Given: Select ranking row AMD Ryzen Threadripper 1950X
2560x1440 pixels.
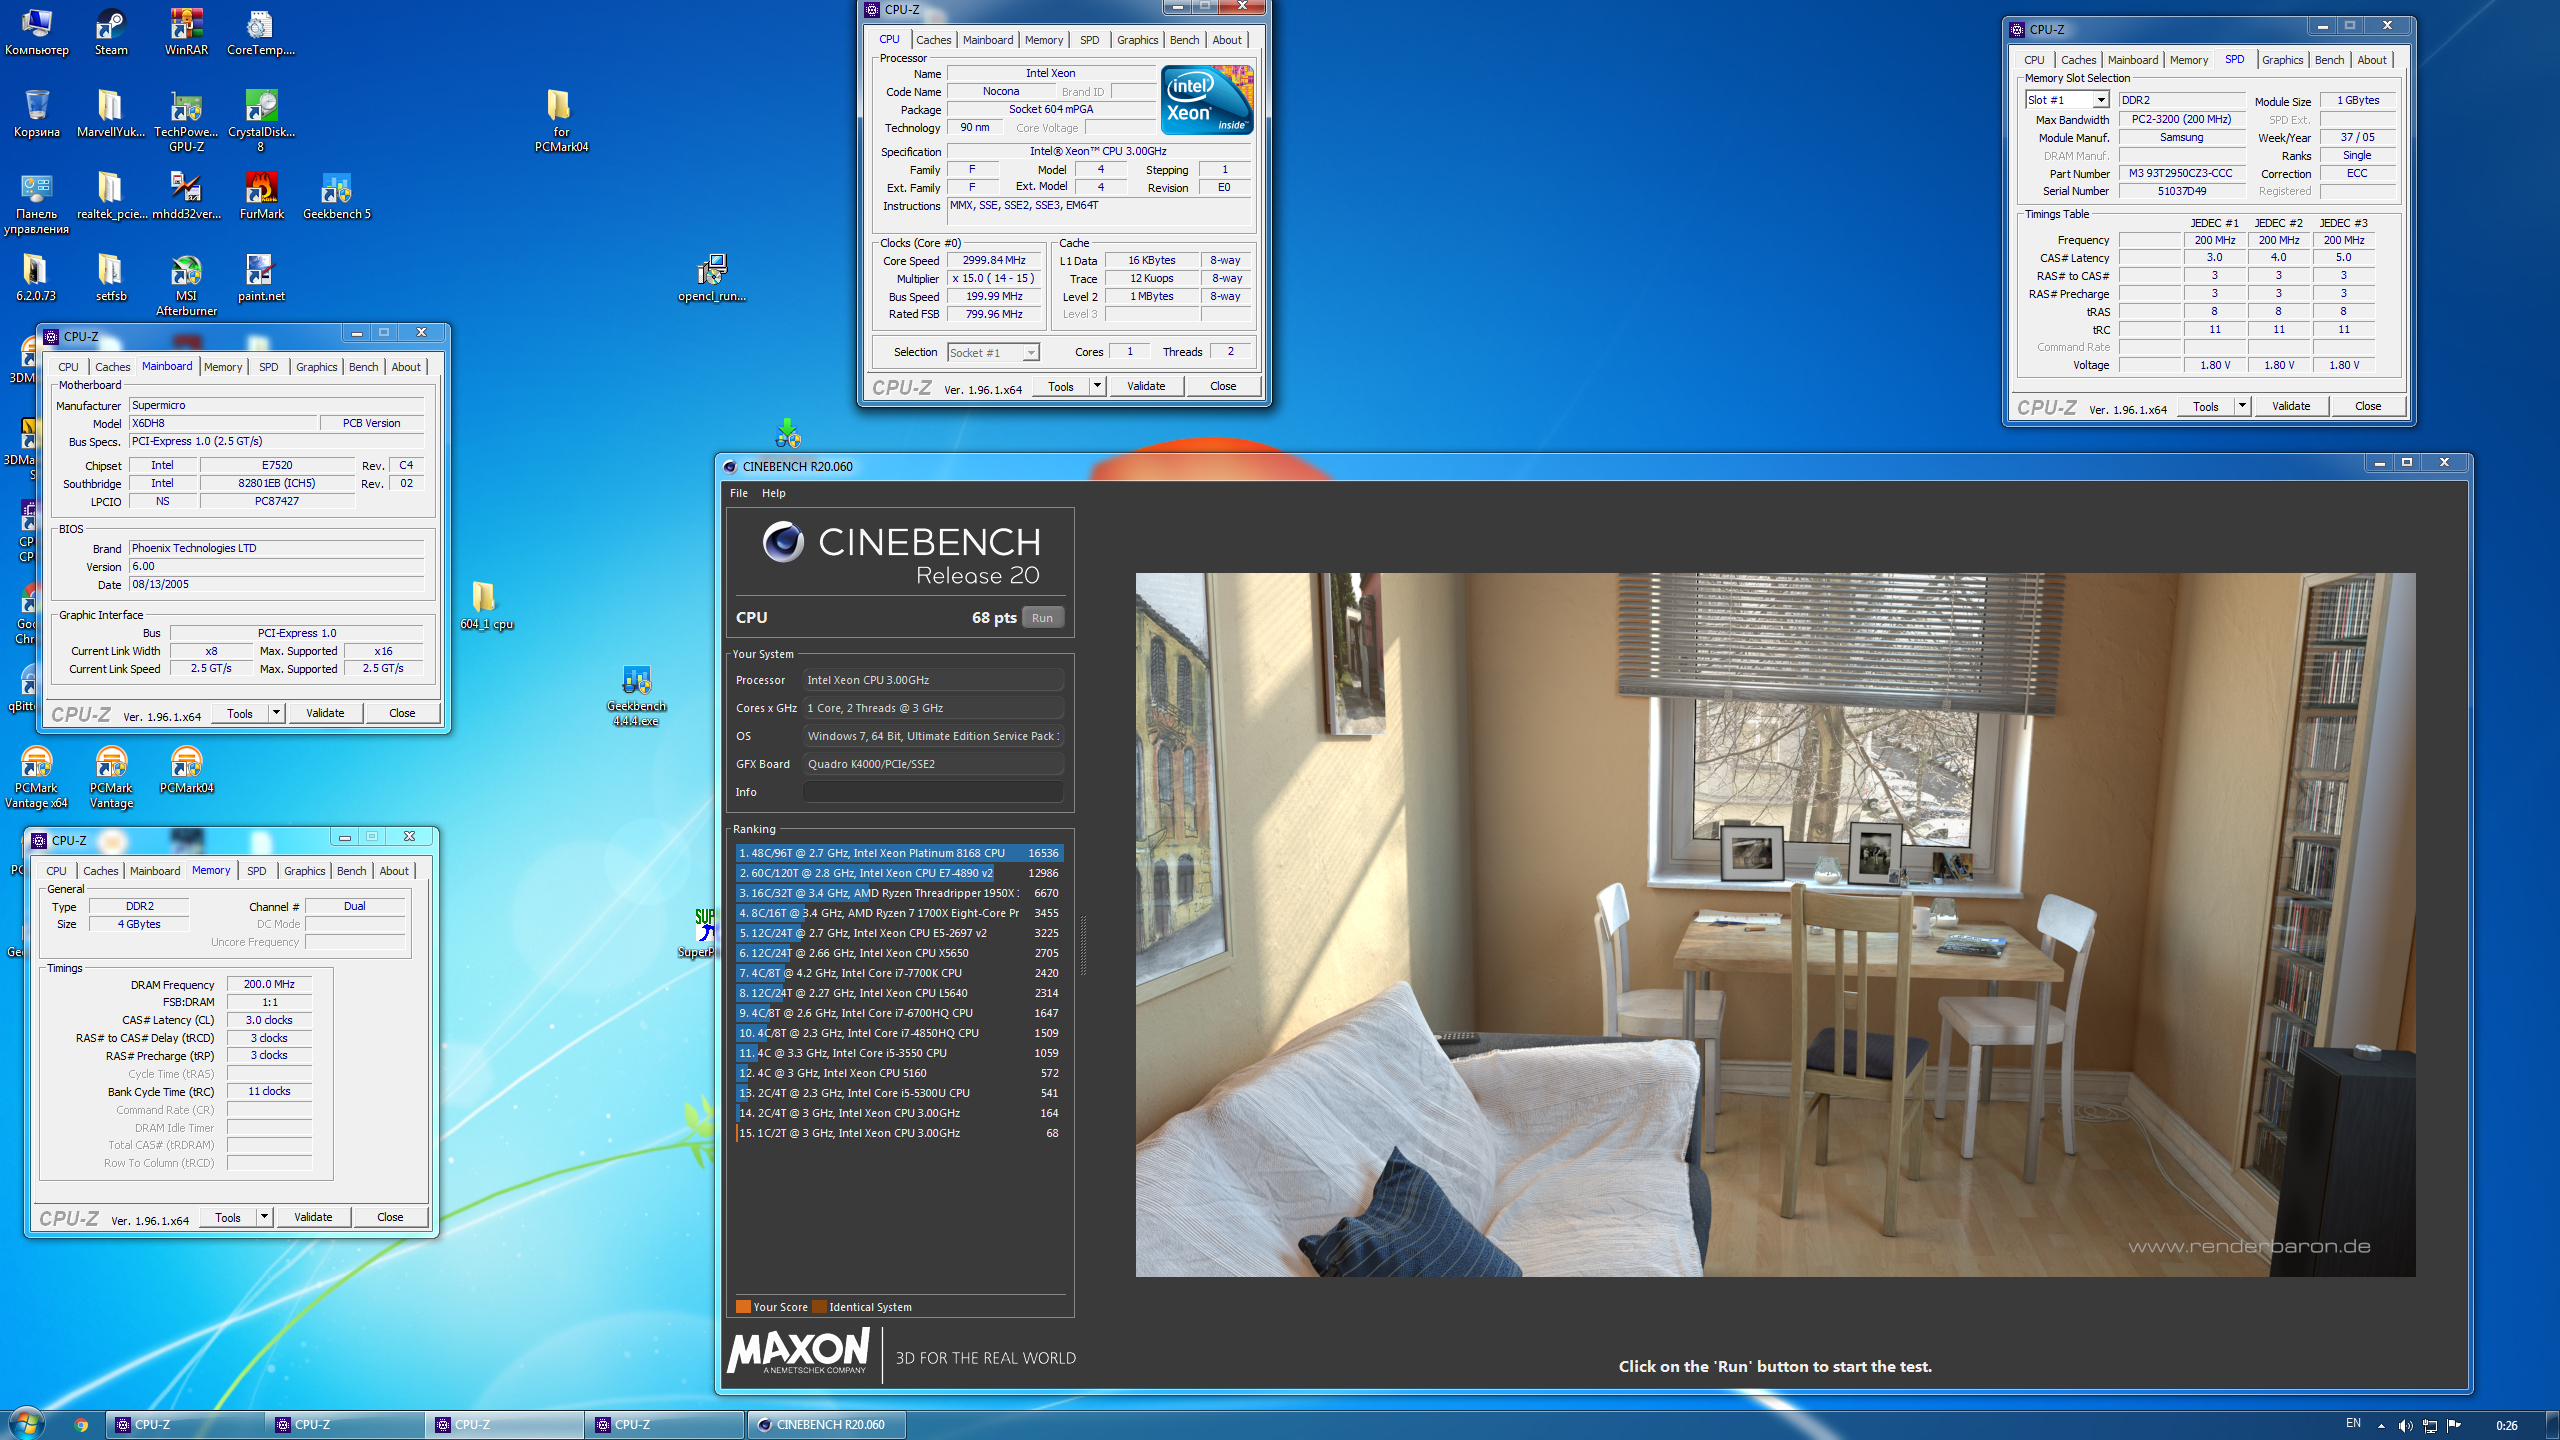Looking at the screenshot, I should 899,893.
